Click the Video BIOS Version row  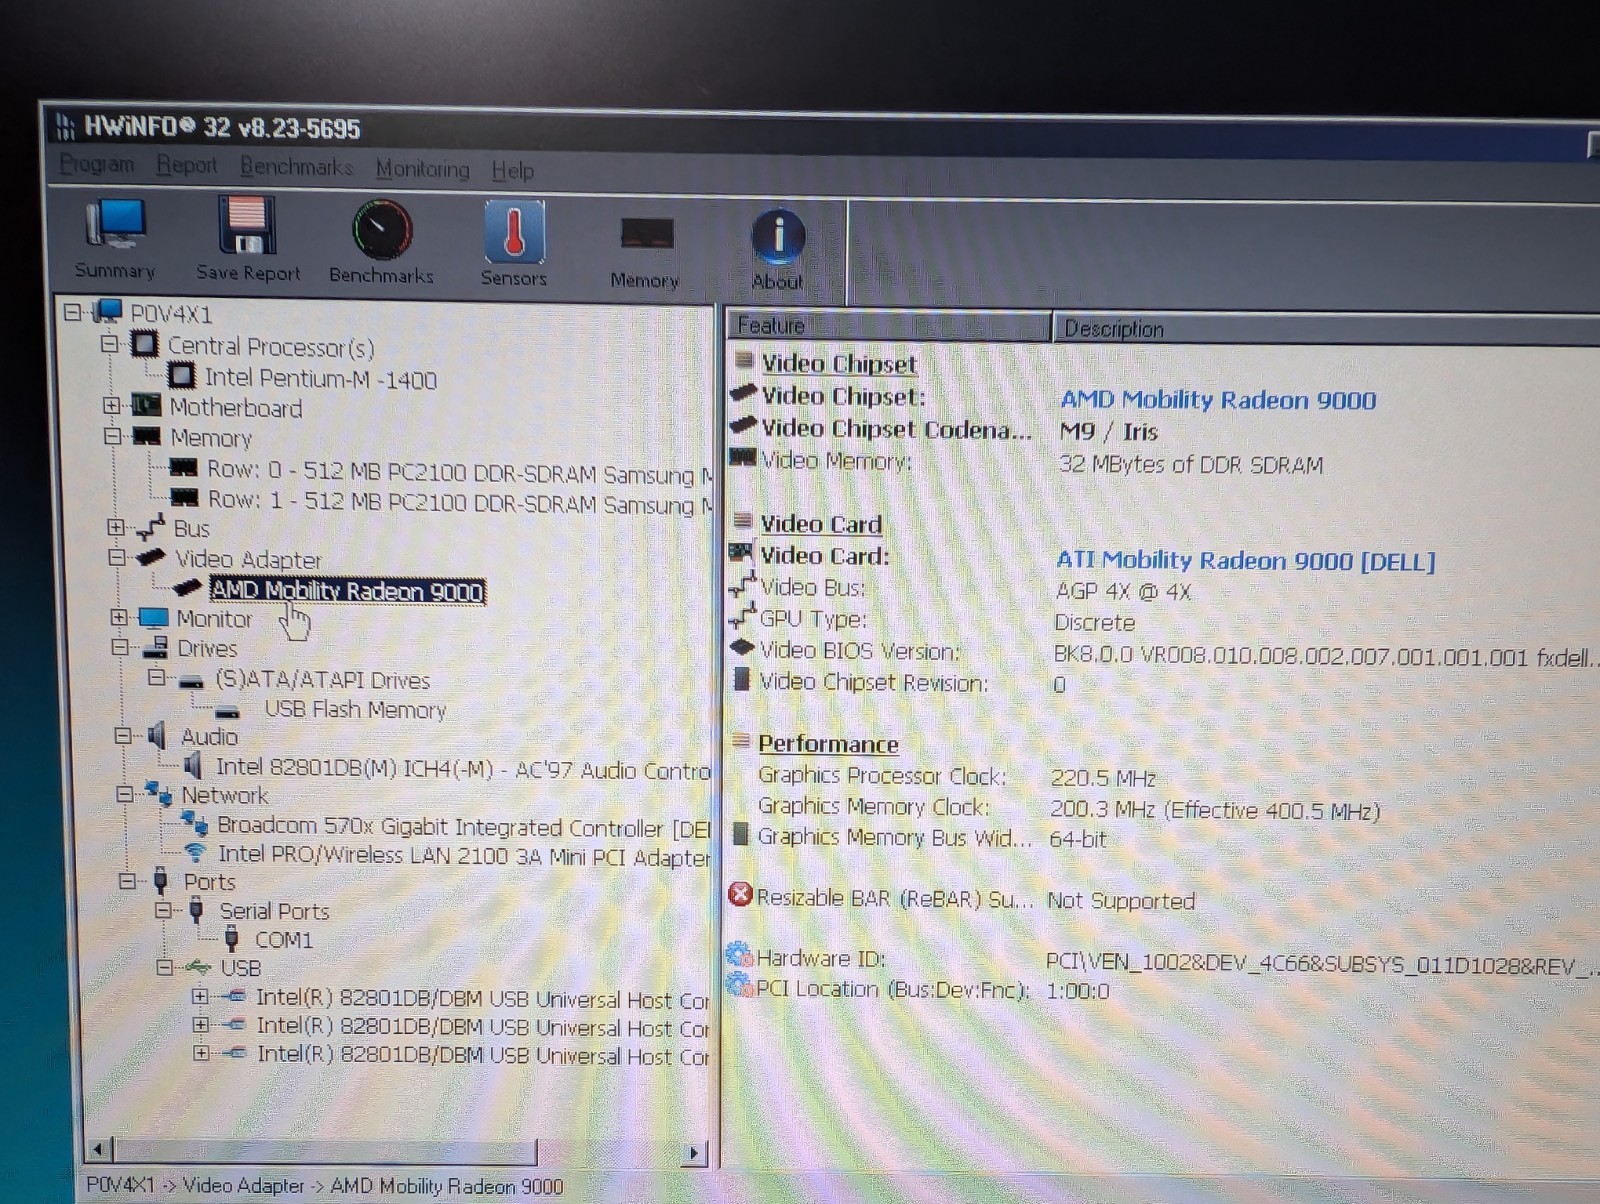(x=1165, y=654)
